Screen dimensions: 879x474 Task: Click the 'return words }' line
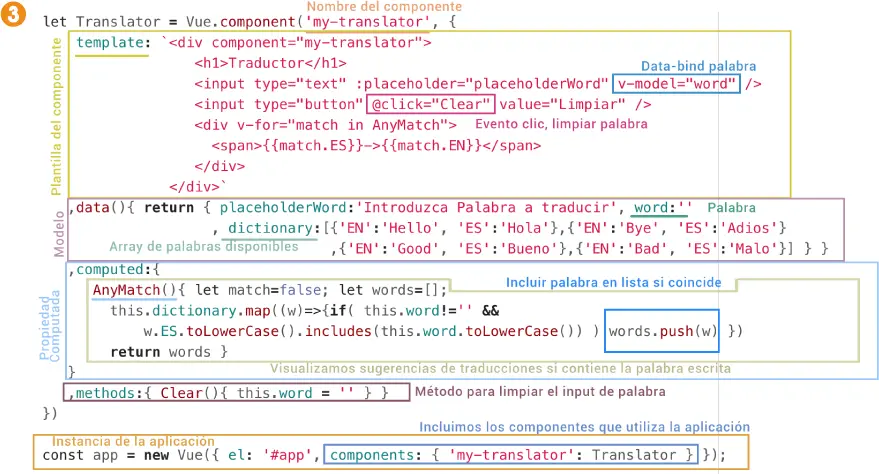pos(169,352)
